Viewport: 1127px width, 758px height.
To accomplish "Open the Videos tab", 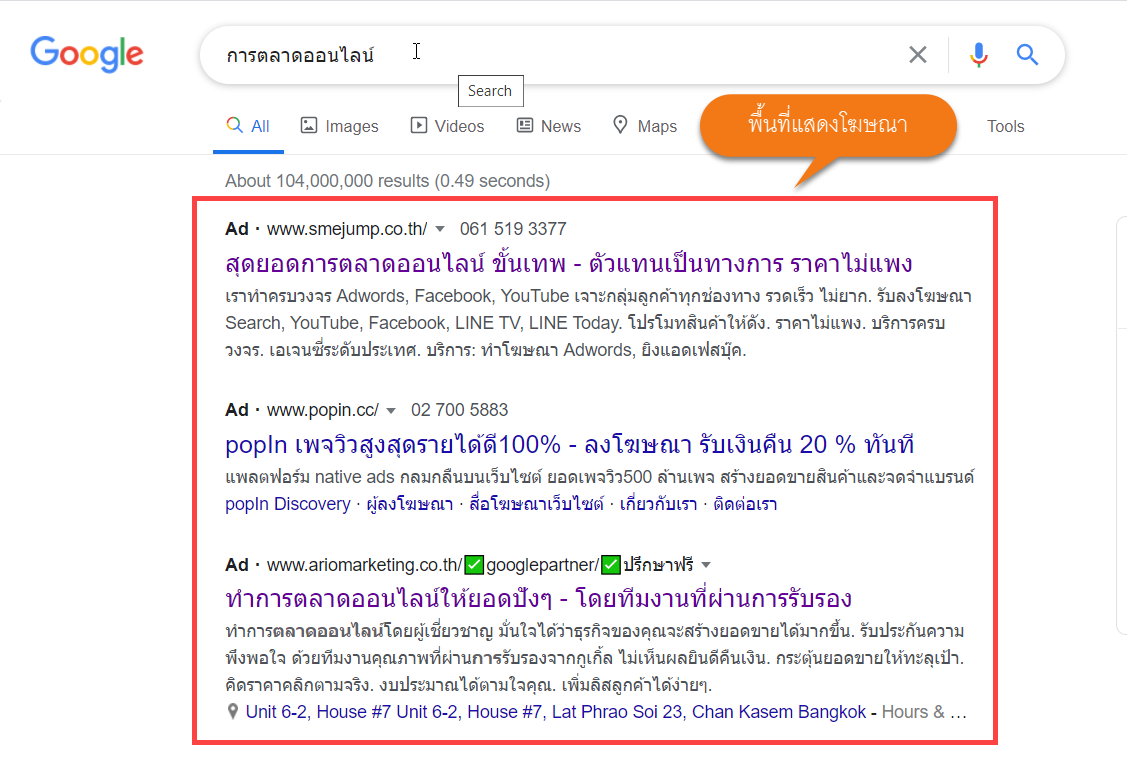I will click(447, 126).
